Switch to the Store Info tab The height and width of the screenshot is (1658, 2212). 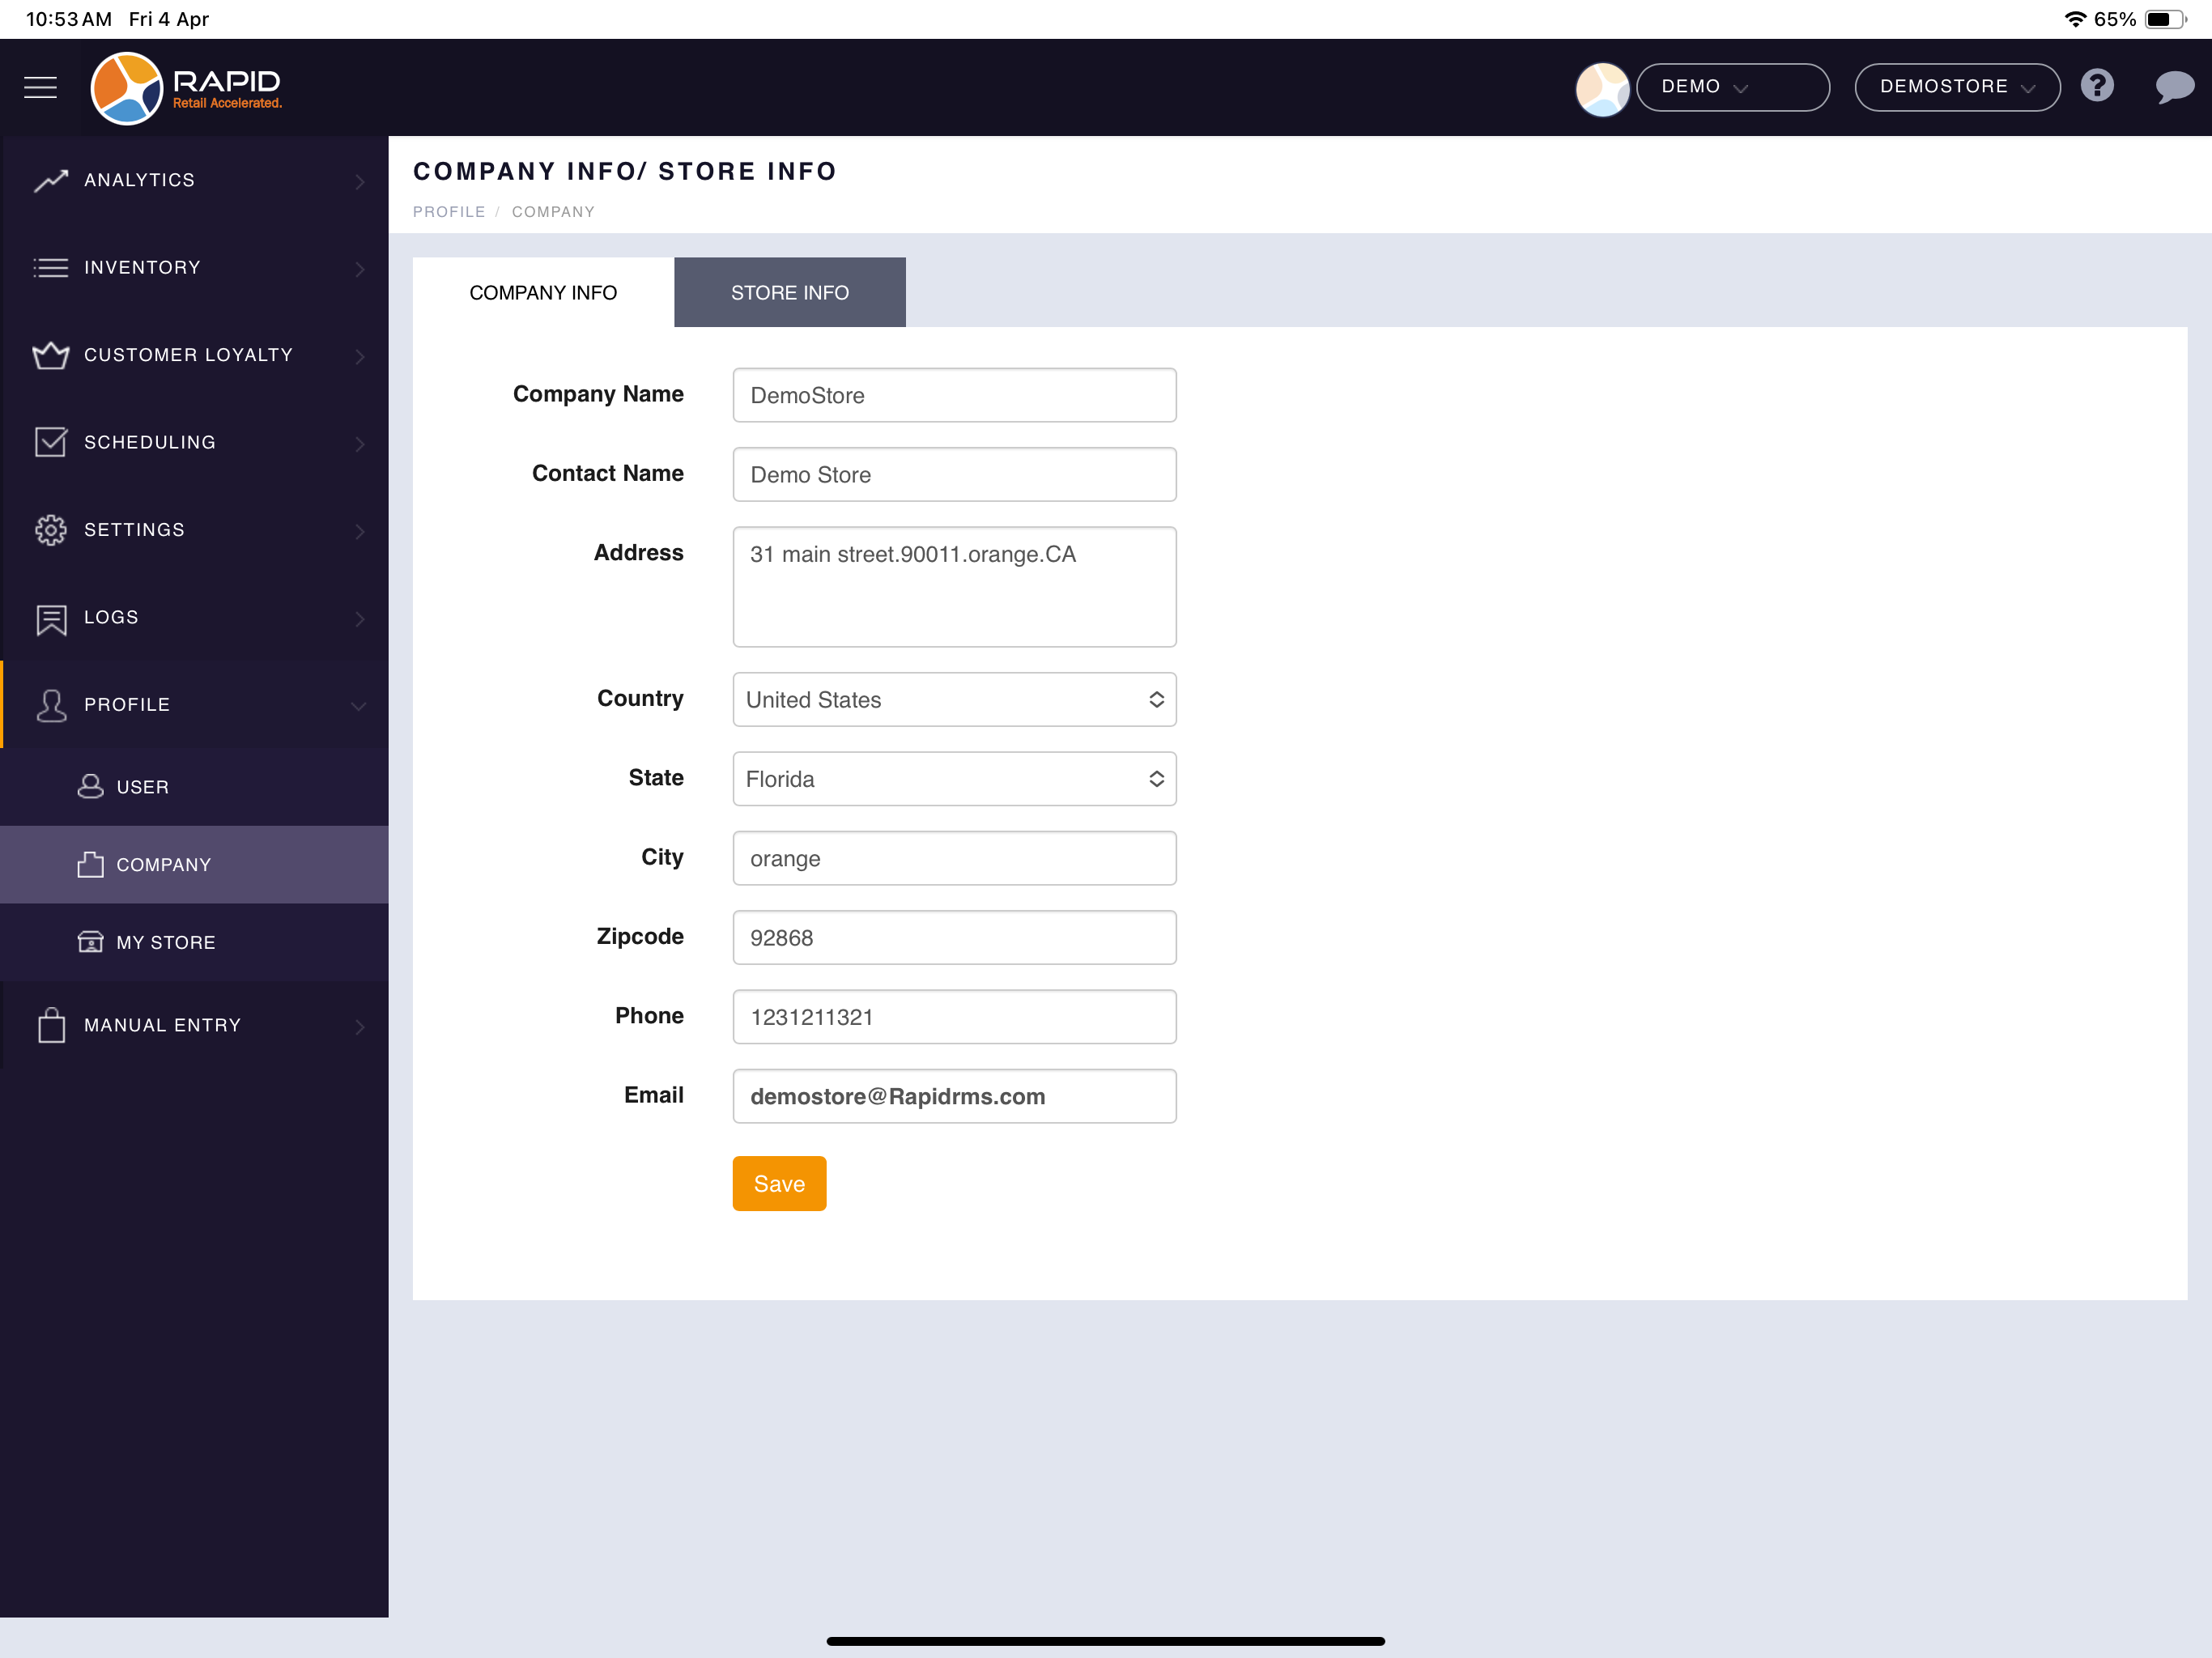tap(789, 292)
